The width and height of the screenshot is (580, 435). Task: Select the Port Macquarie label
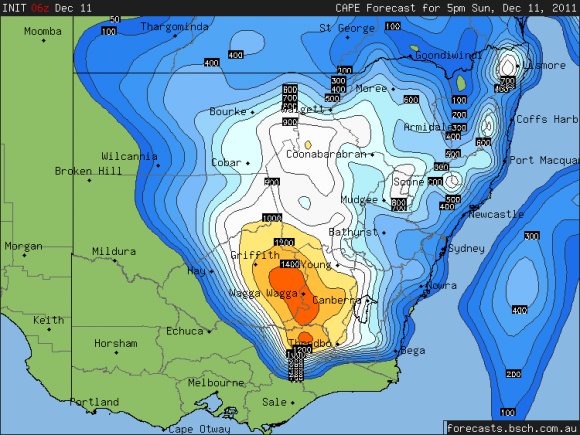[x=544, y=161]
